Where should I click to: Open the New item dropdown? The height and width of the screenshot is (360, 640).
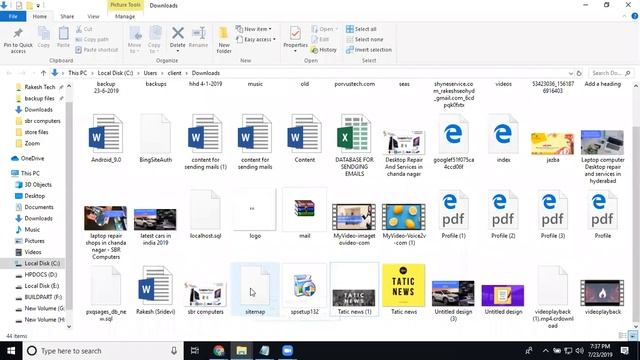[x=254, y=29]
